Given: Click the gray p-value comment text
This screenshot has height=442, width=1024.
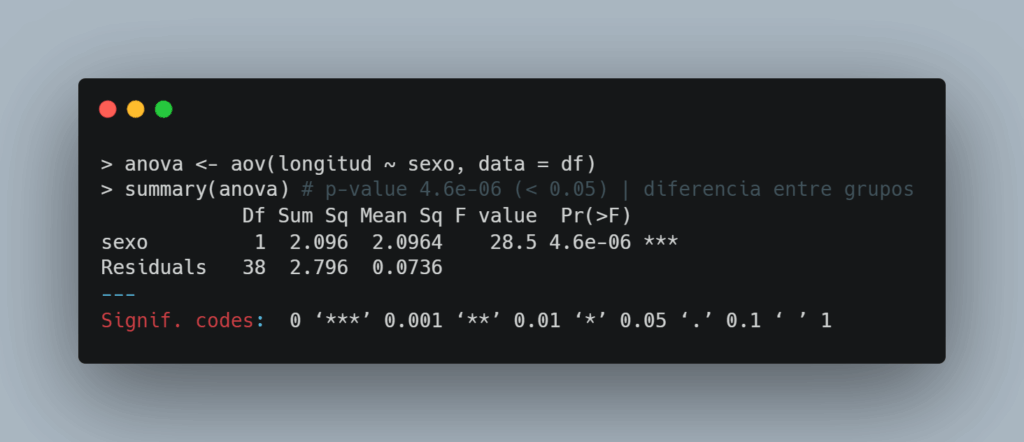Looking at the screenshot, I should point(607,190).
